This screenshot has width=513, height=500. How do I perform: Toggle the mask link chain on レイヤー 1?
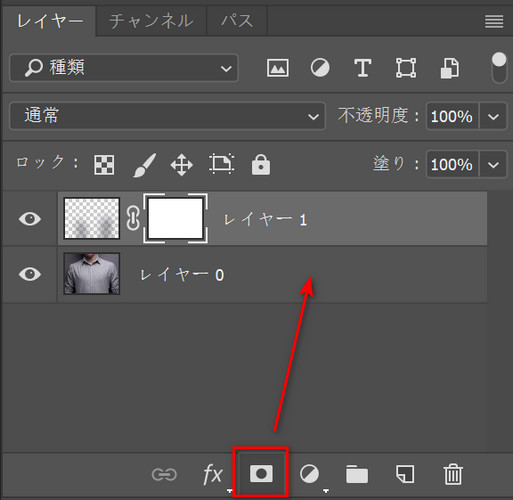pos(133,218)
